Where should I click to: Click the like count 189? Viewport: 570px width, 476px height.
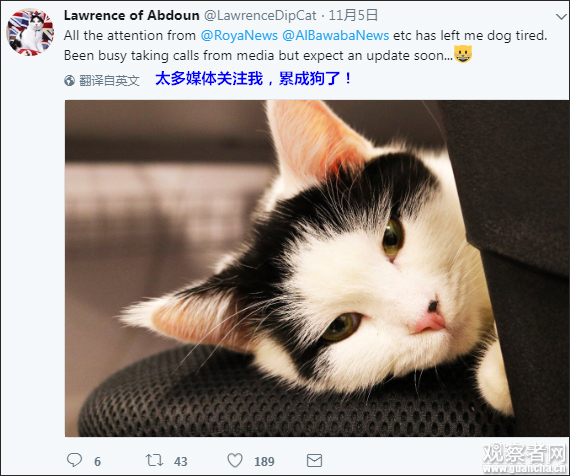(x=264, y=461)
